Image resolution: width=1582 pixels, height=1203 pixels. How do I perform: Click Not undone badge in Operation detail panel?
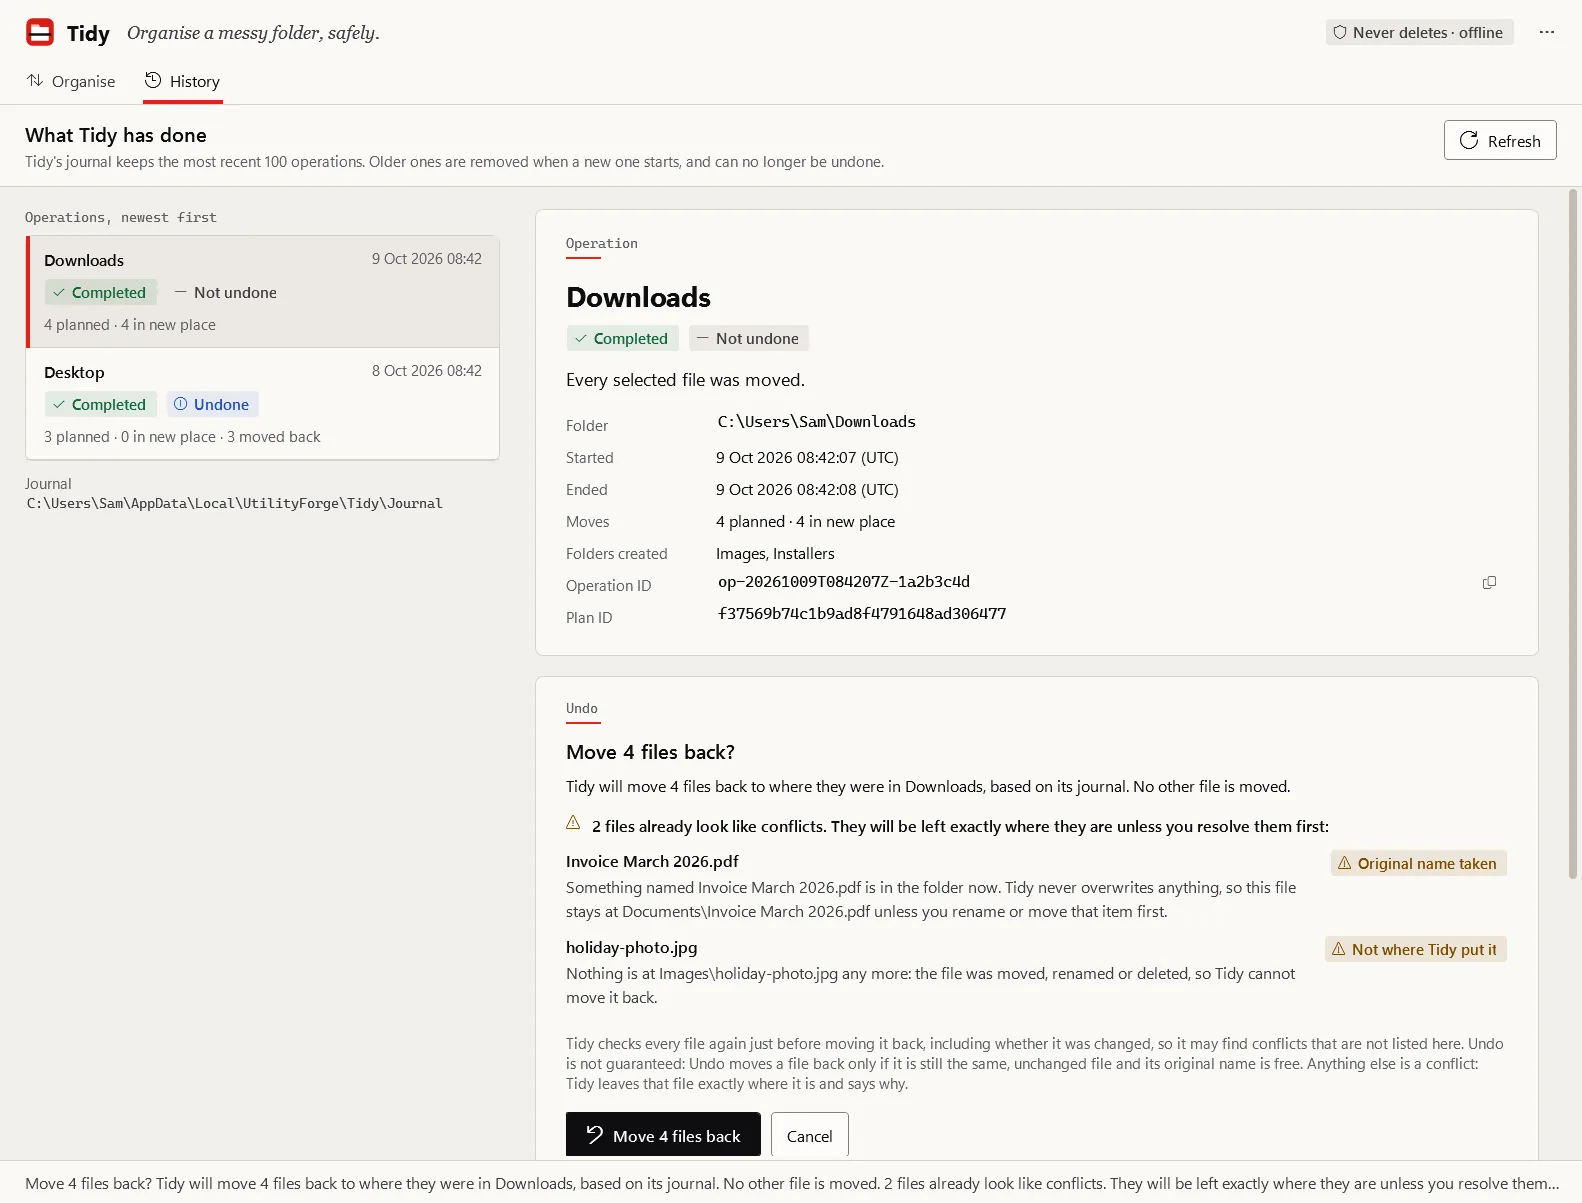click(x=748, y=338)
